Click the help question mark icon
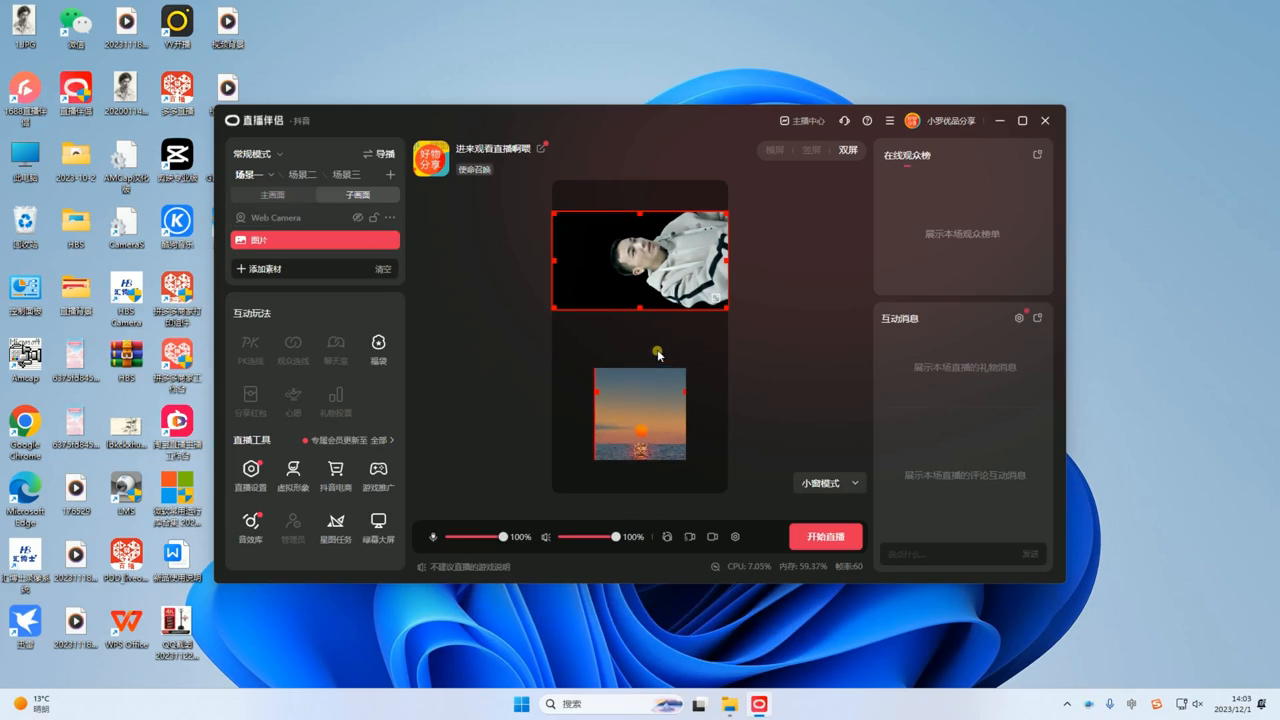This screenshot has height=720, width=1280. (867, 121)
